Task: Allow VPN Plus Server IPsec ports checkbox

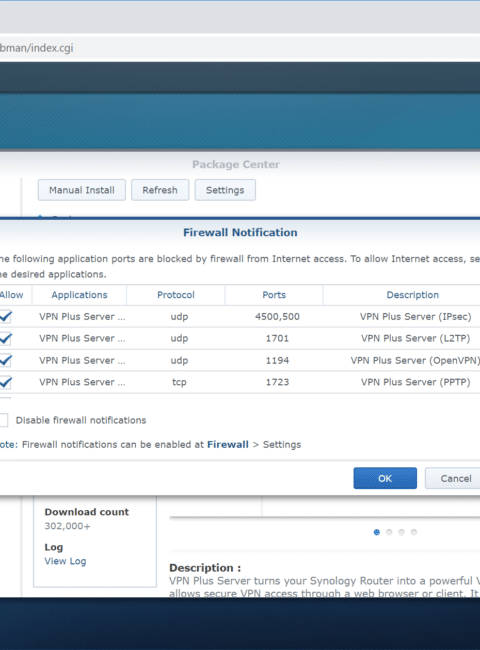Action: tap(5, 317)
